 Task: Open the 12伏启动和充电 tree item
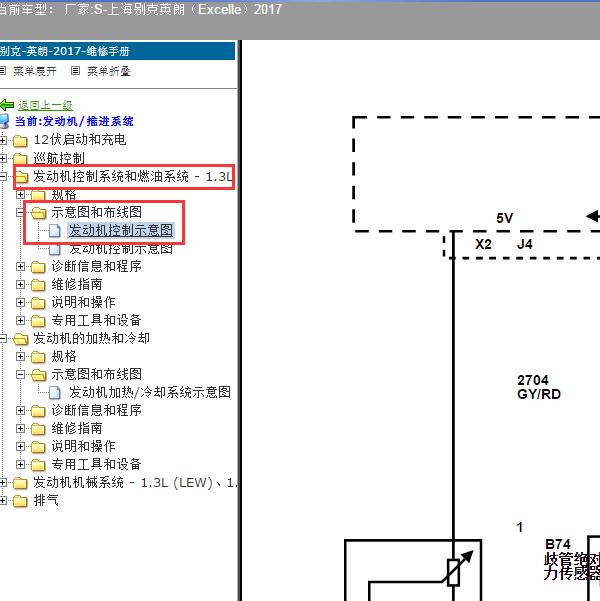80,140
